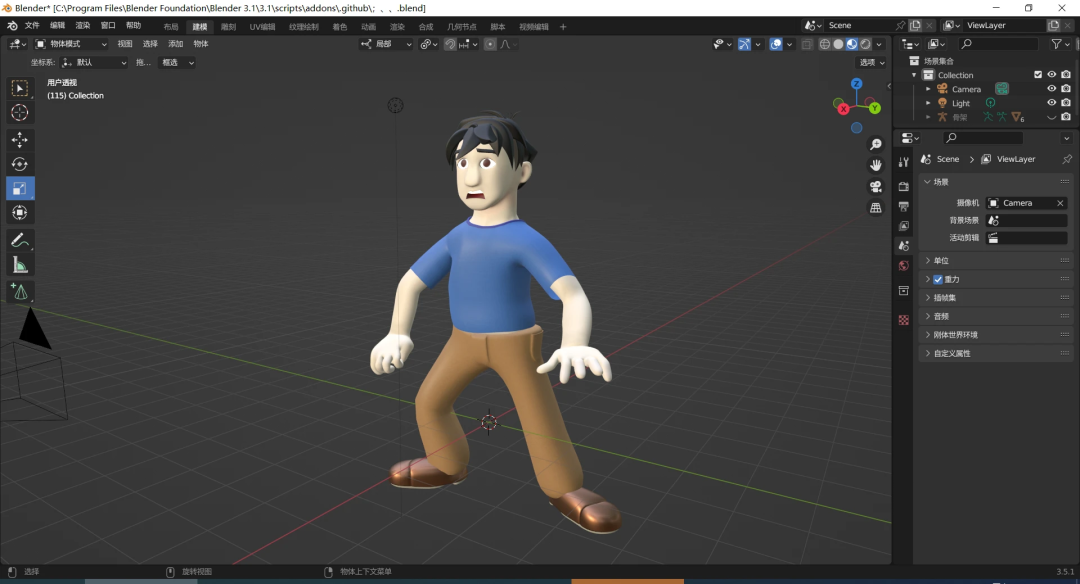Open the 物体模式 object mode dropdown

point(72,44)
